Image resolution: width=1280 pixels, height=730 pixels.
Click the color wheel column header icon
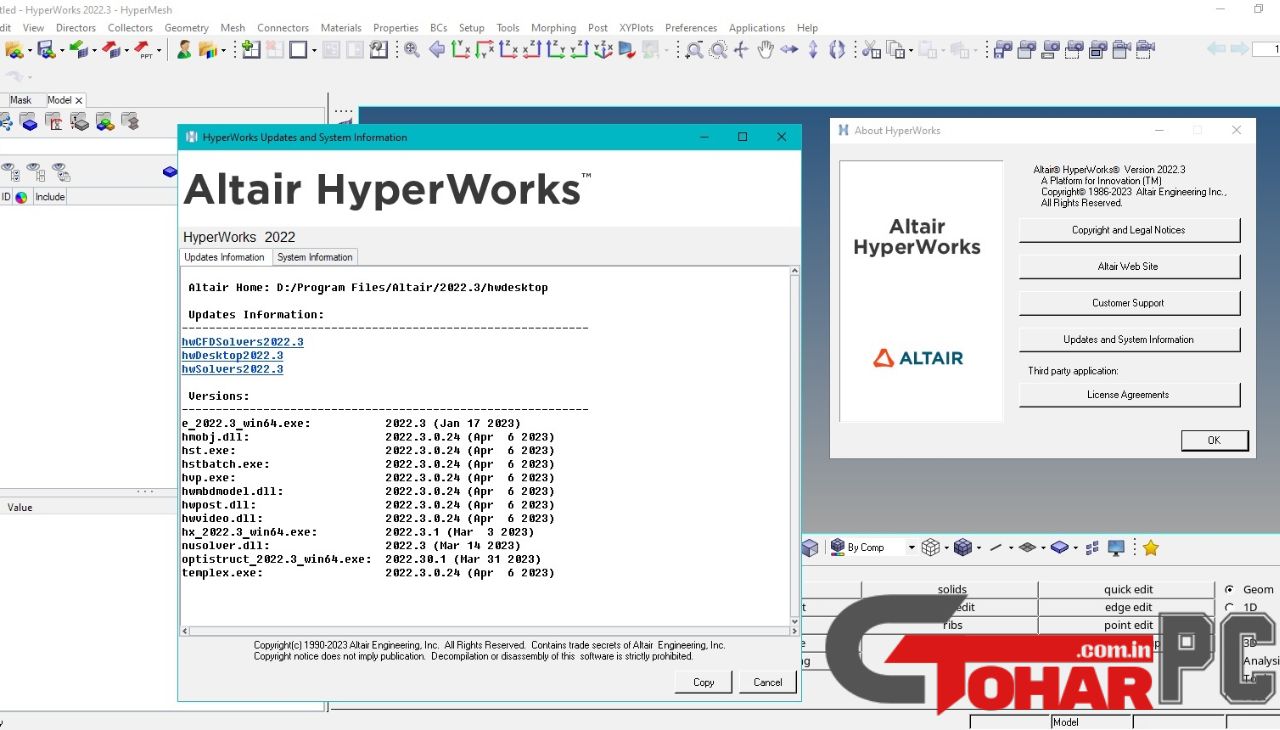(21, 197)
